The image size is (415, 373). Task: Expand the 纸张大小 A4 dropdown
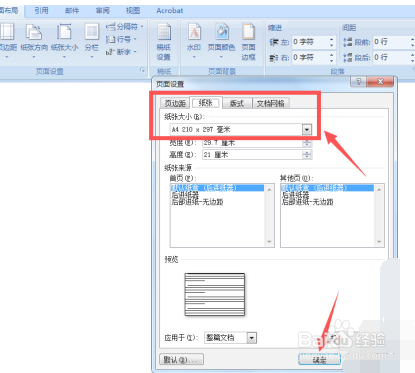pos(307,129)
